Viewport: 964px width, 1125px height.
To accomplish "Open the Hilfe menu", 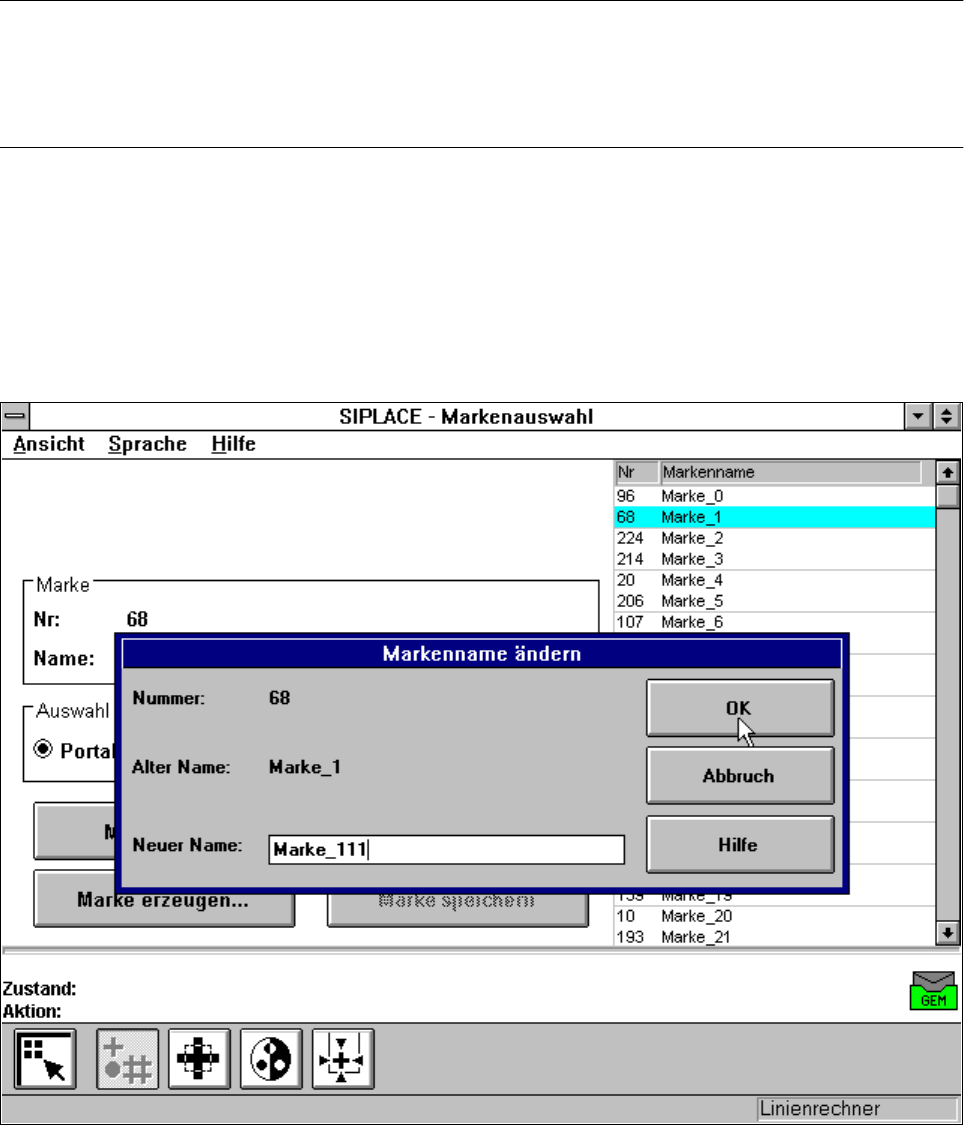I will [x=234, y=444].
